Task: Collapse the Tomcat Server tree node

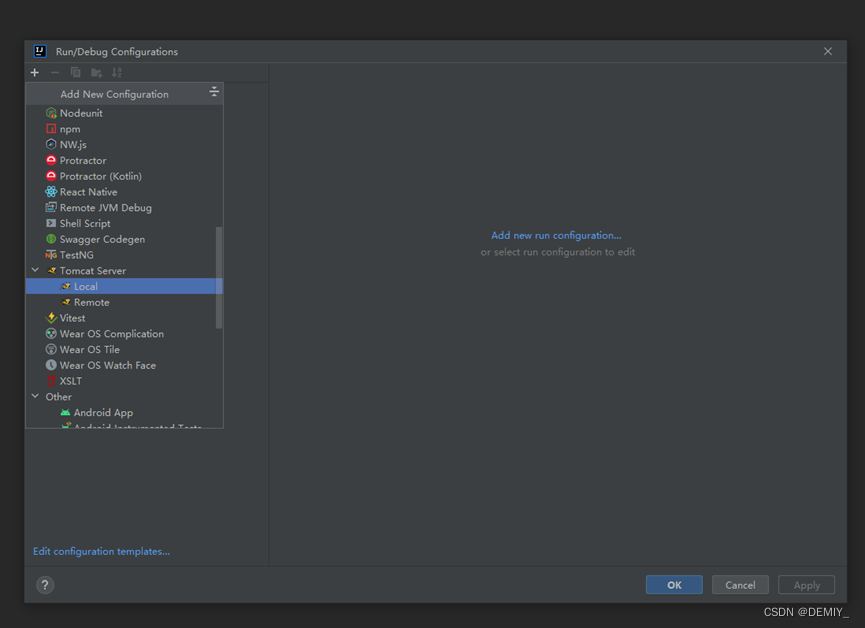Action: point(35,270)
